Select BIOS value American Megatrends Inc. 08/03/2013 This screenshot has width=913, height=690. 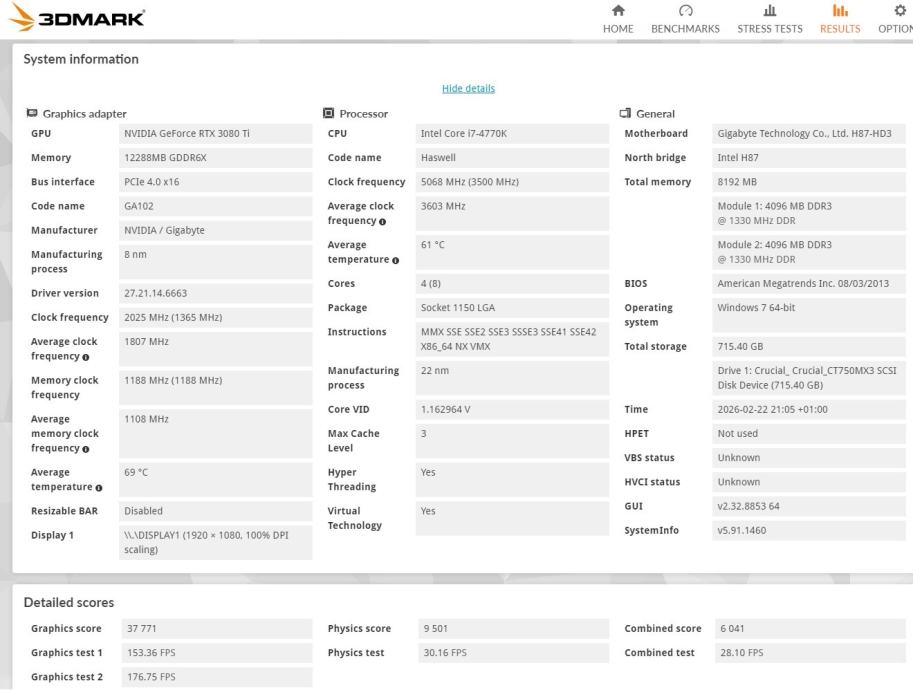[809, 284]
